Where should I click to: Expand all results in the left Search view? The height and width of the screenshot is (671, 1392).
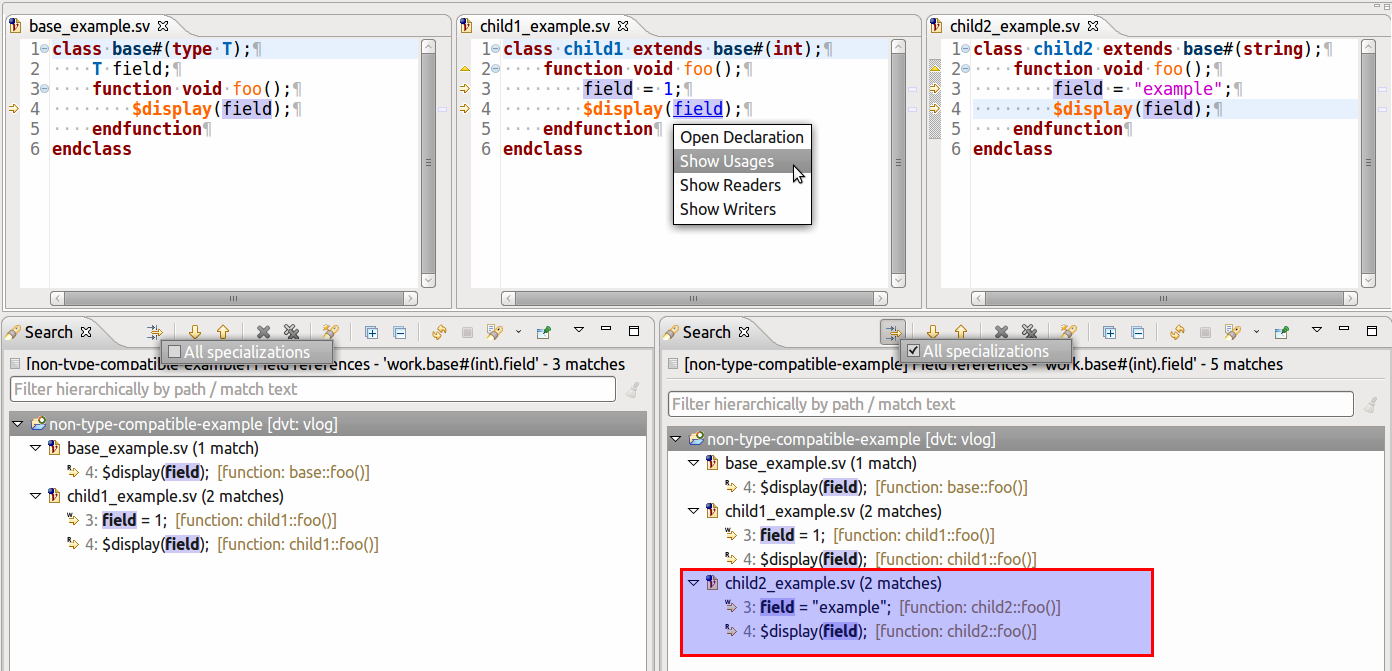(x=372, y=331)
